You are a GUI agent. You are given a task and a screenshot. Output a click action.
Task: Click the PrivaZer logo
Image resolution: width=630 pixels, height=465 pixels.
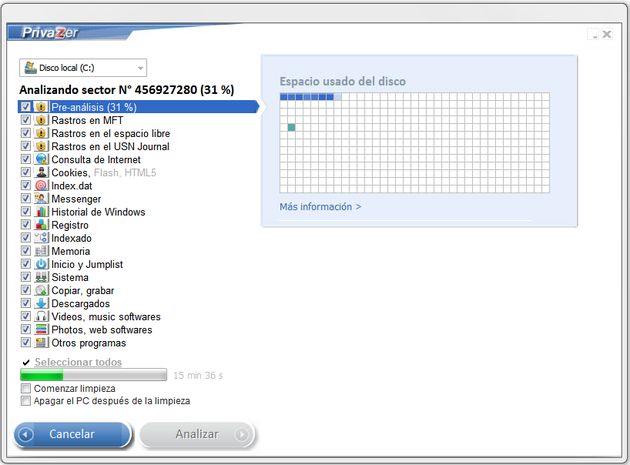(x=50, y=33)
